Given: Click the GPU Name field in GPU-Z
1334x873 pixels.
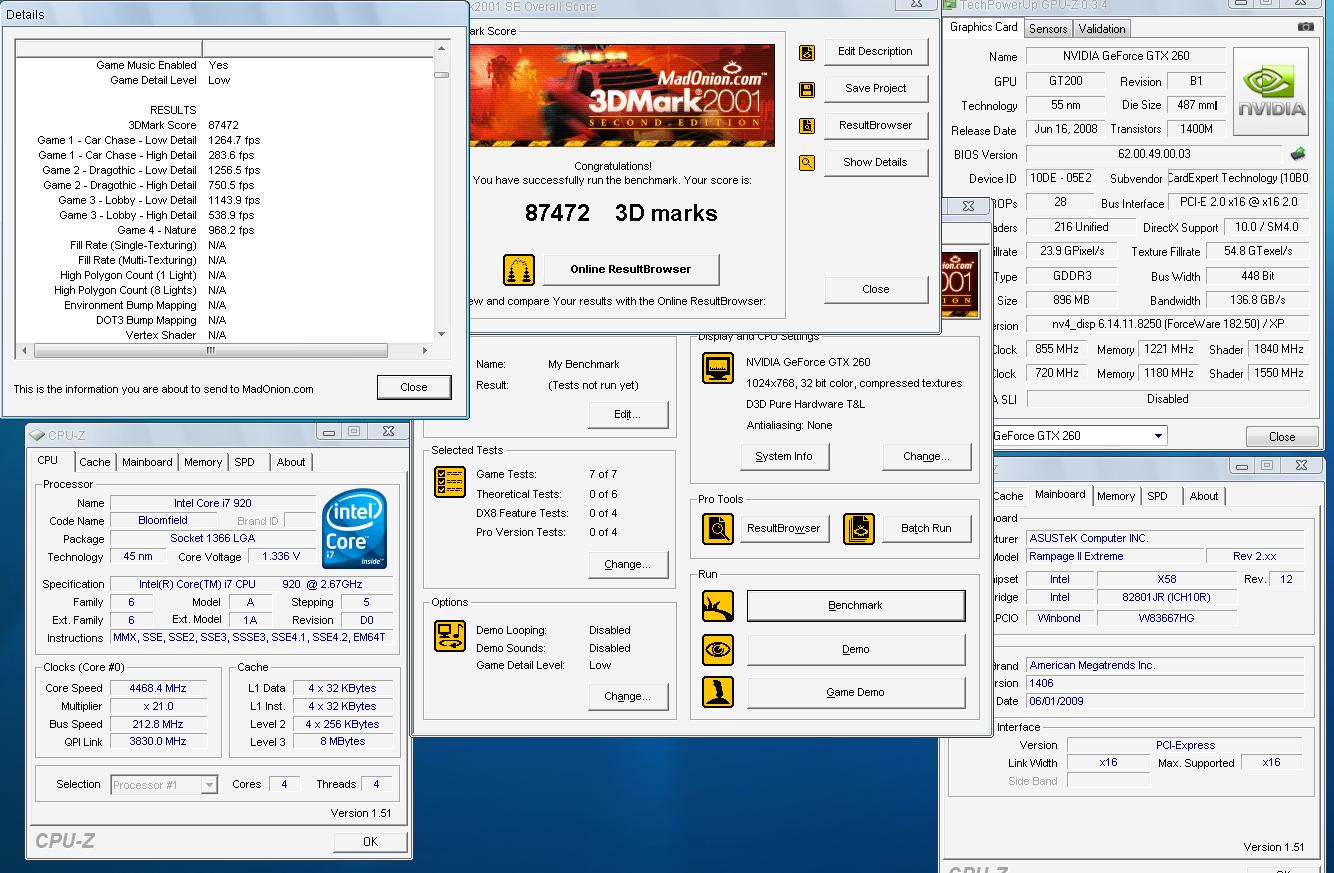Looking at the screenshot, I should (1124, 56).
